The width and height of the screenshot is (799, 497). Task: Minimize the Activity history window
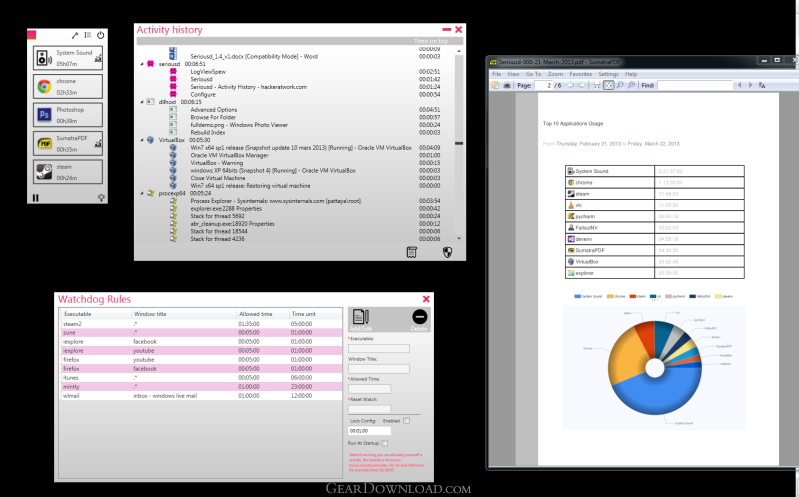(446, 30)
